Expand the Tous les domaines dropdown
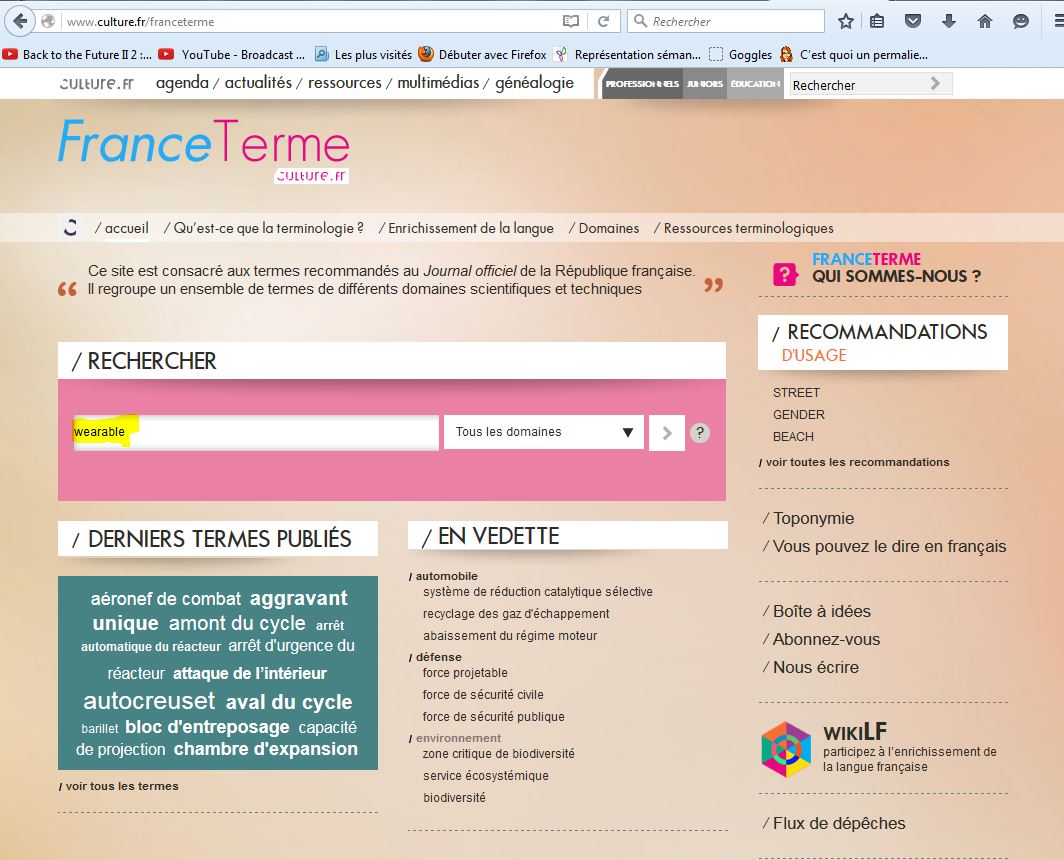 (x=544, y=432)
